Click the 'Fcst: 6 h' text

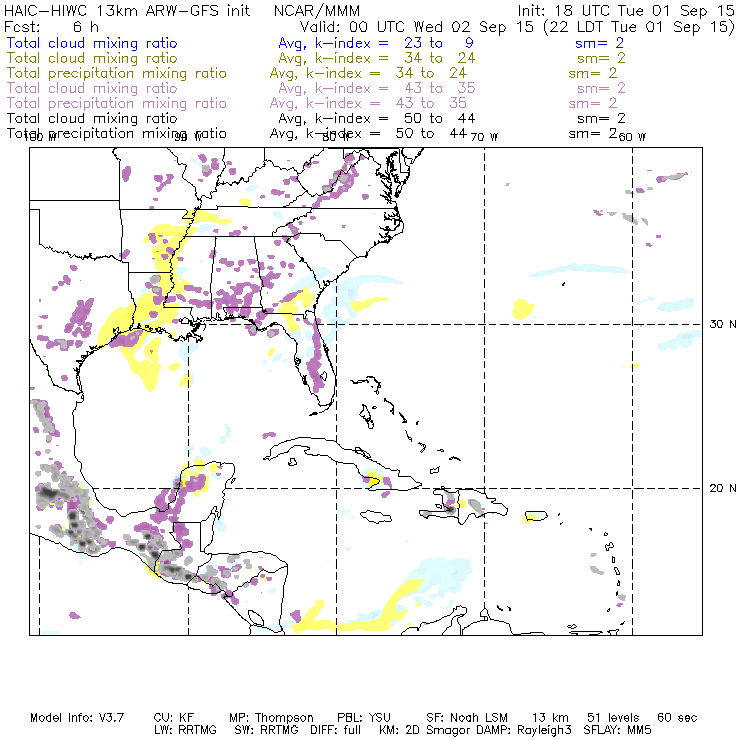click(x=51, y=26)
